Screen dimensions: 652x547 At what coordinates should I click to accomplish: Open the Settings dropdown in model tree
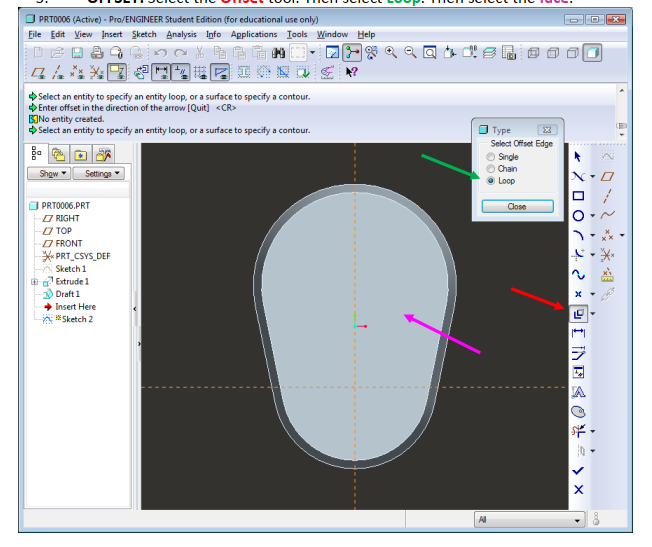99,173
